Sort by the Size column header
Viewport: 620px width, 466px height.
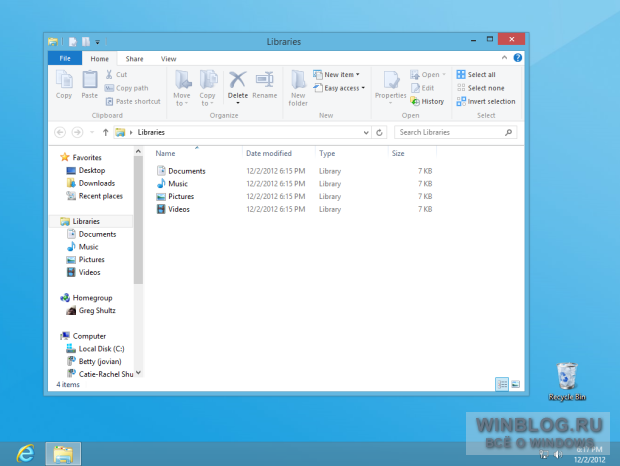[x=398, y=153]
